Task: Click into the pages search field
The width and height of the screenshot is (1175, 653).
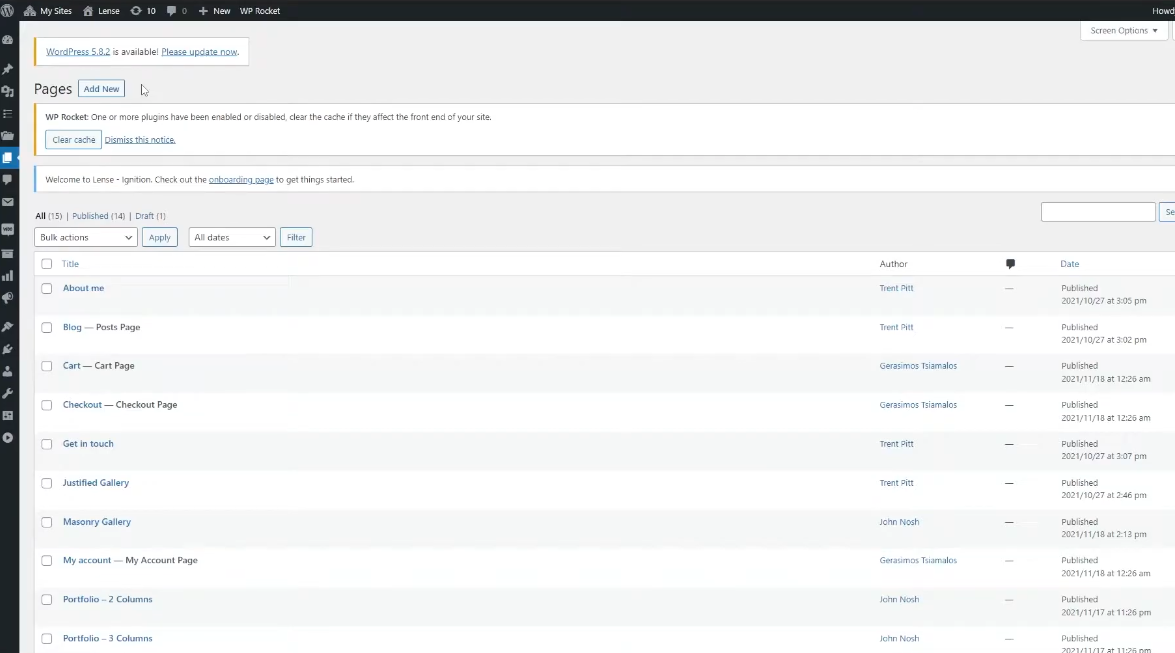Action: coord(1097,212)
